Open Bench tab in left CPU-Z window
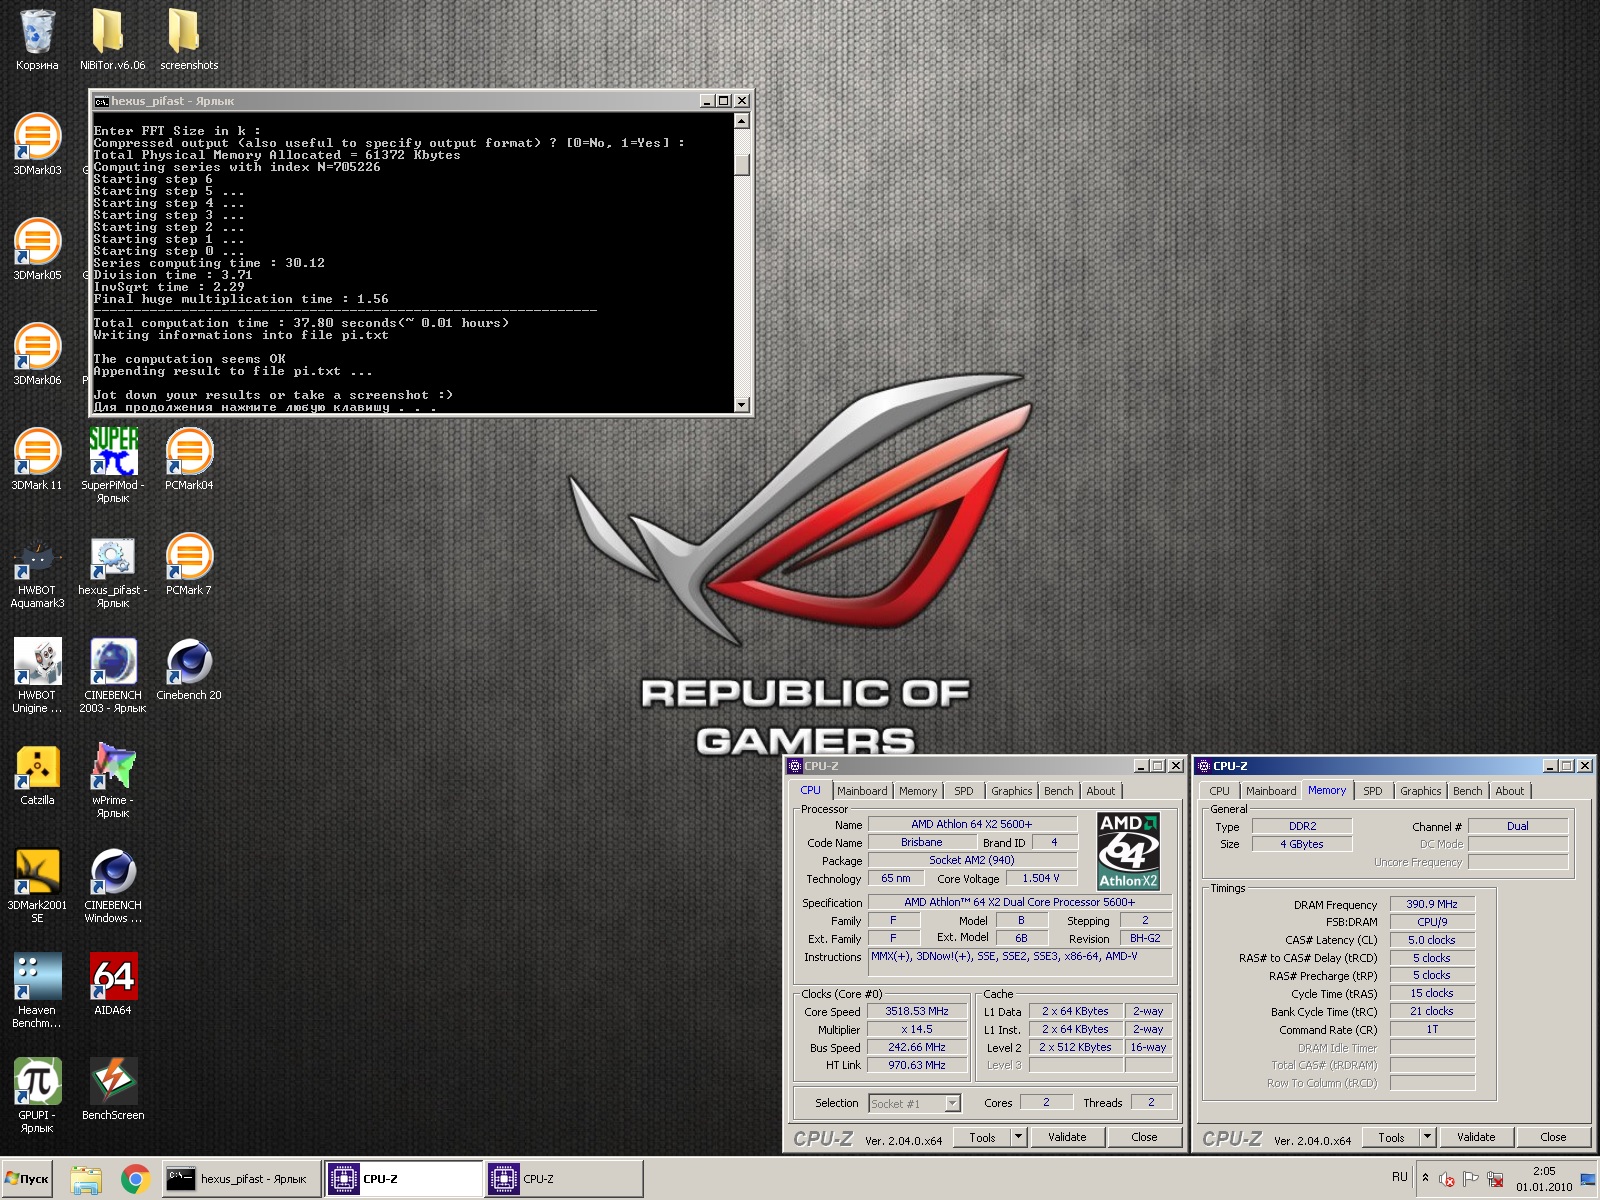The width and height of the screenshot is (1600, 1200). [x=1058, y=791]
